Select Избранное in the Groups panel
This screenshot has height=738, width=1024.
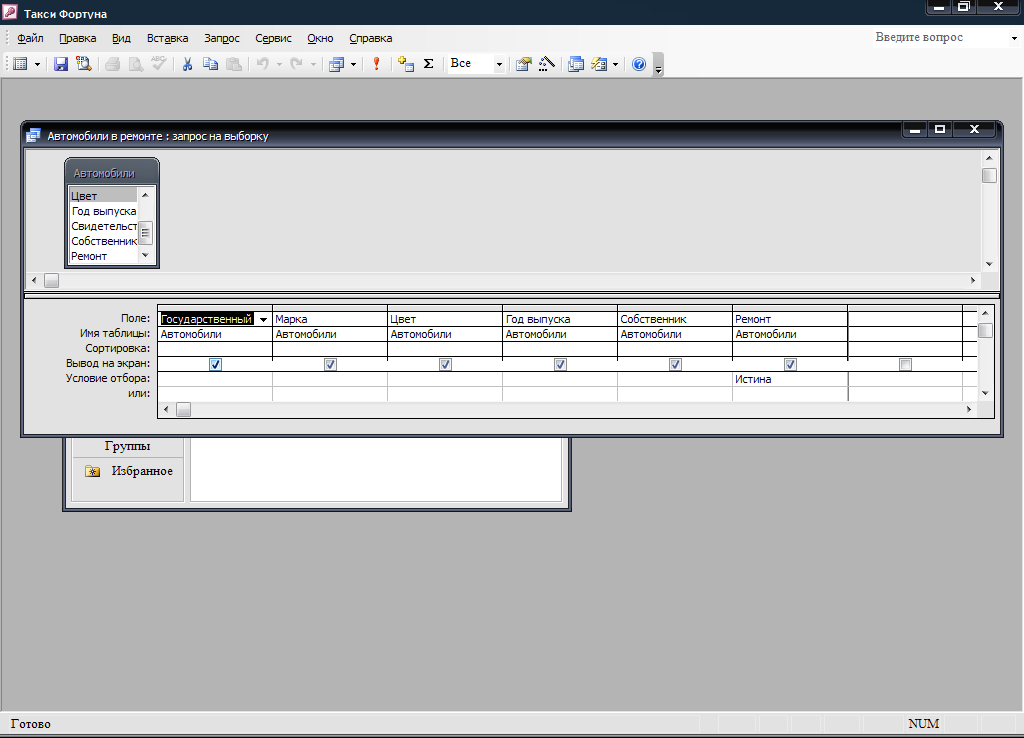coord(141,471)
